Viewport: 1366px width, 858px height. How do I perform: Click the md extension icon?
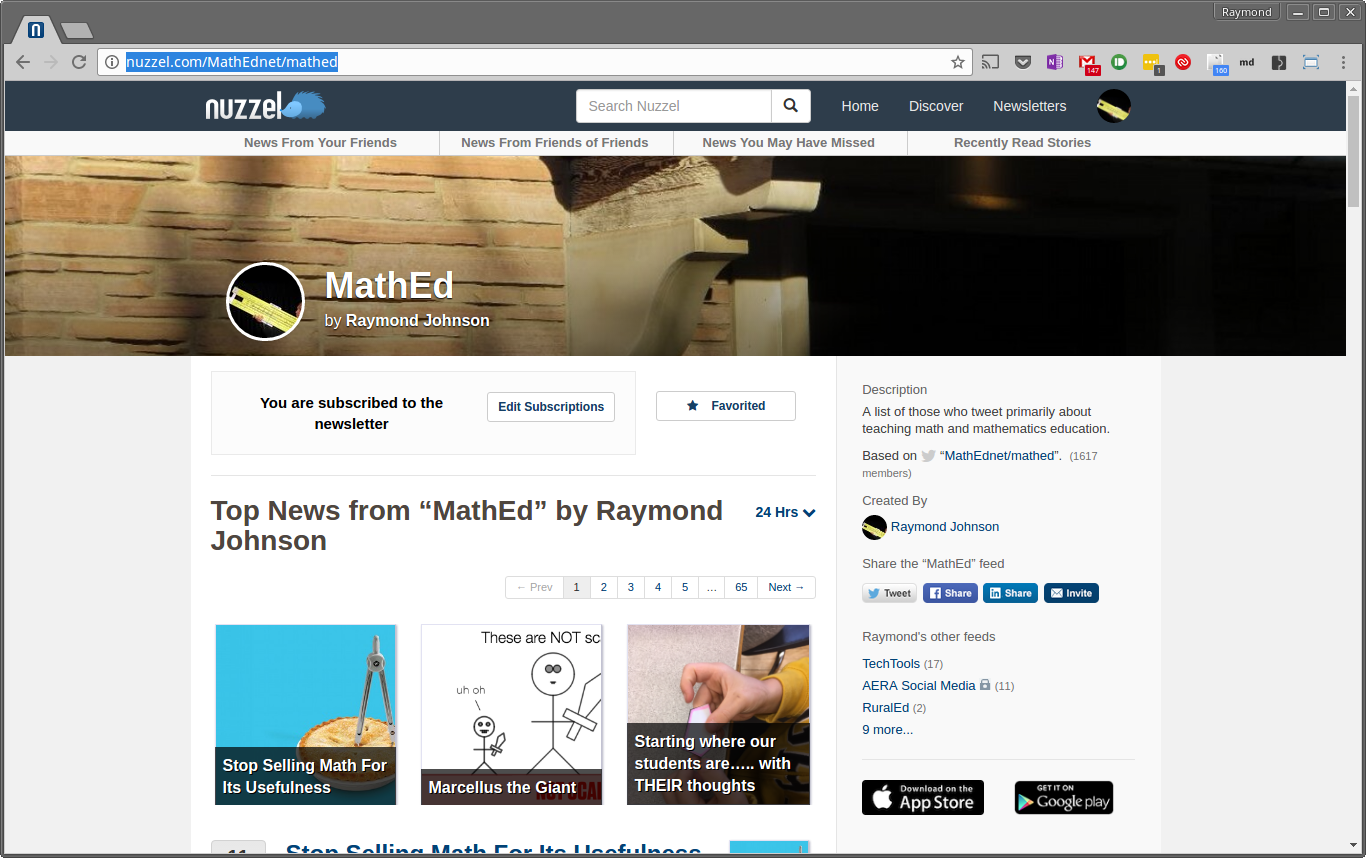point(1247,62)
